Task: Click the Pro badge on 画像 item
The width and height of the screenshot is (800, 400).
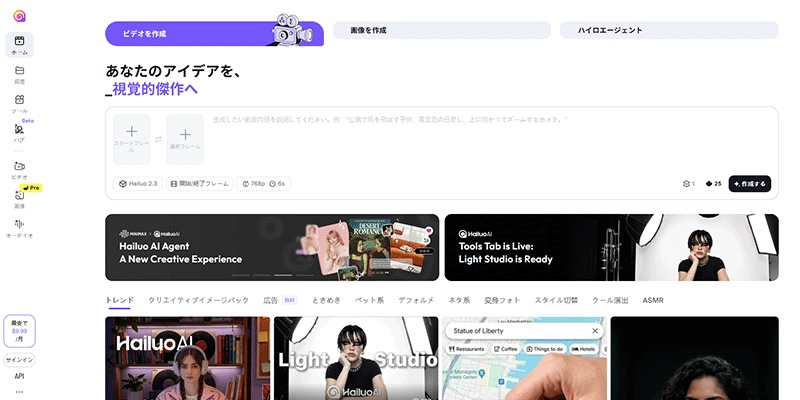Action: (32, 188)
